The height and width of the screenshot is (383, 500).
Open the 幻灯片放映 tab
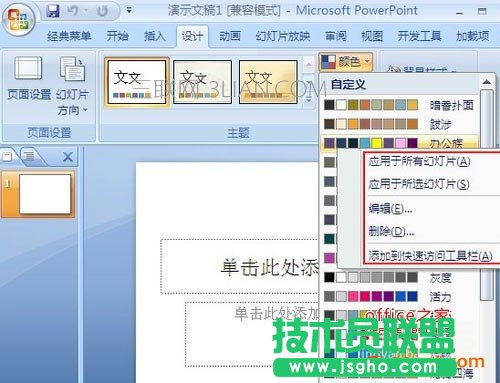click(283, 36)
